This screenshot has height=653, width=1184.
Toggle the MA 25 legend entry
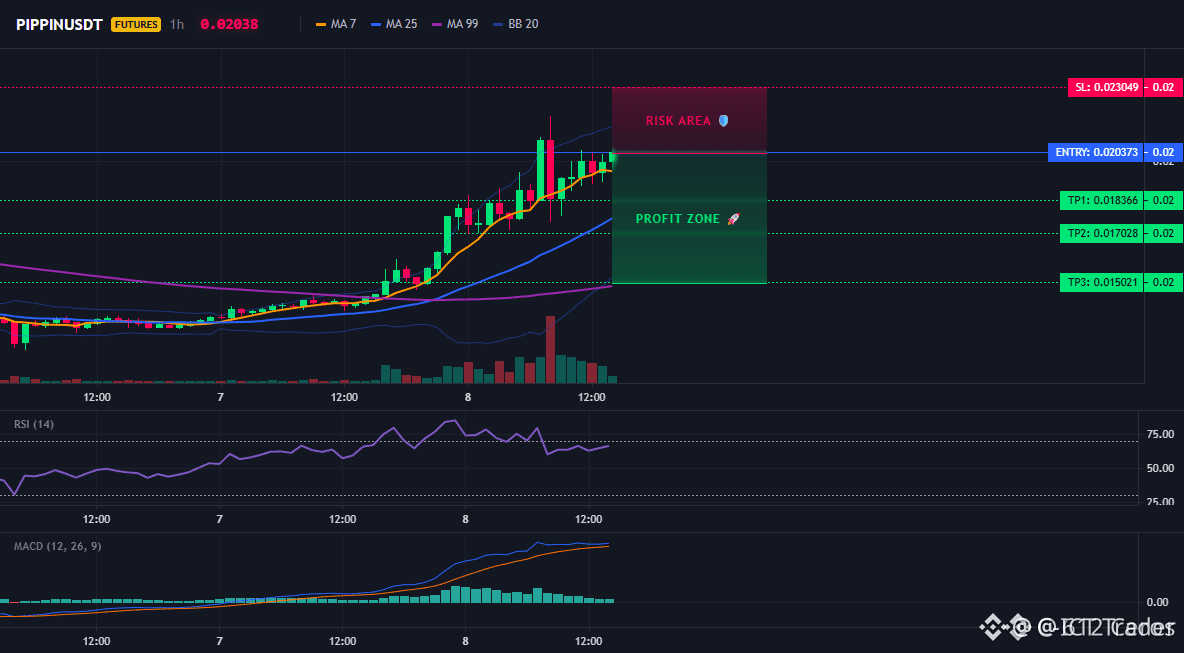click(394, 24)
